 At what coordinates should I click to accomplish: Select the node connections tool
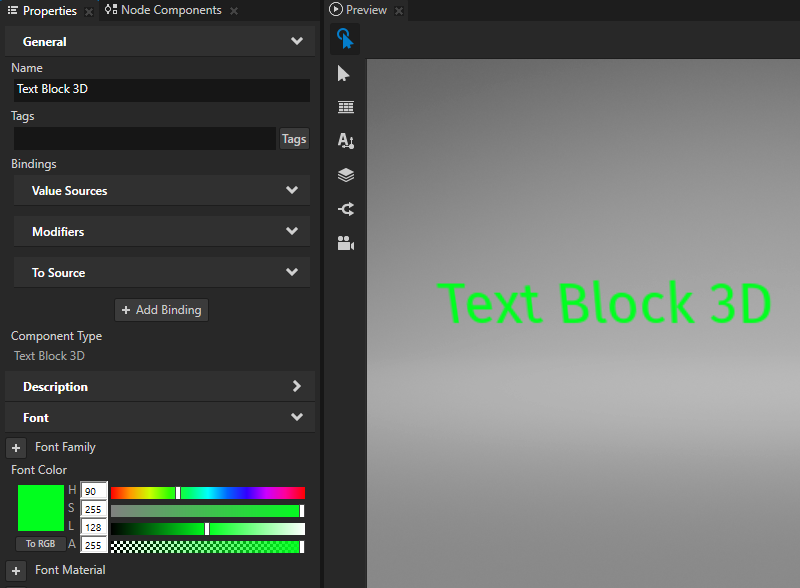point(345,209)
